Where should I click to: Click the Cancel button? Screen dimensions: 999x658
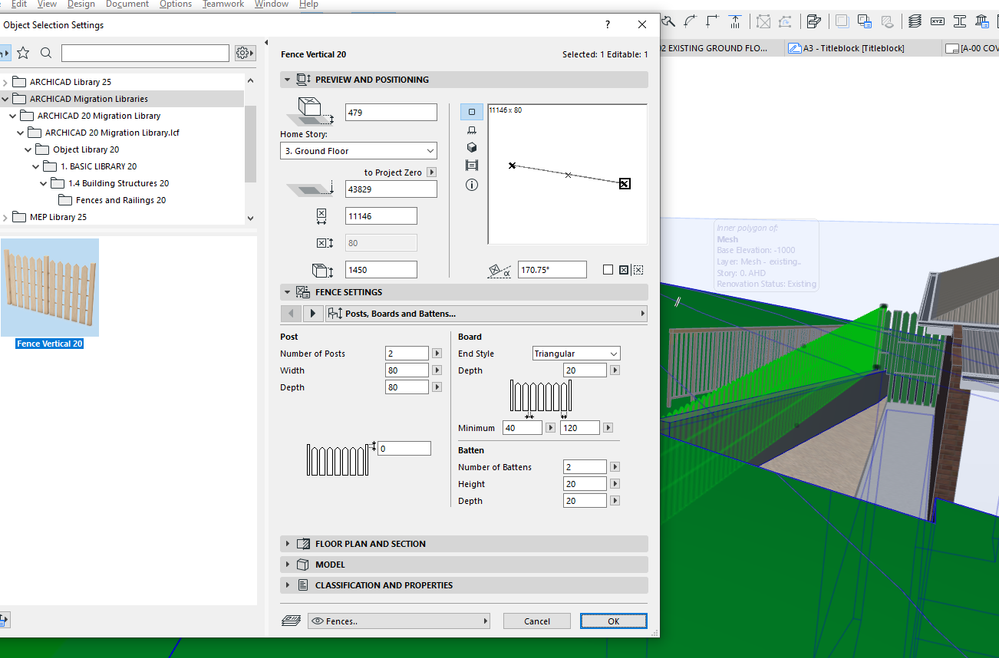tap(537, 621)
